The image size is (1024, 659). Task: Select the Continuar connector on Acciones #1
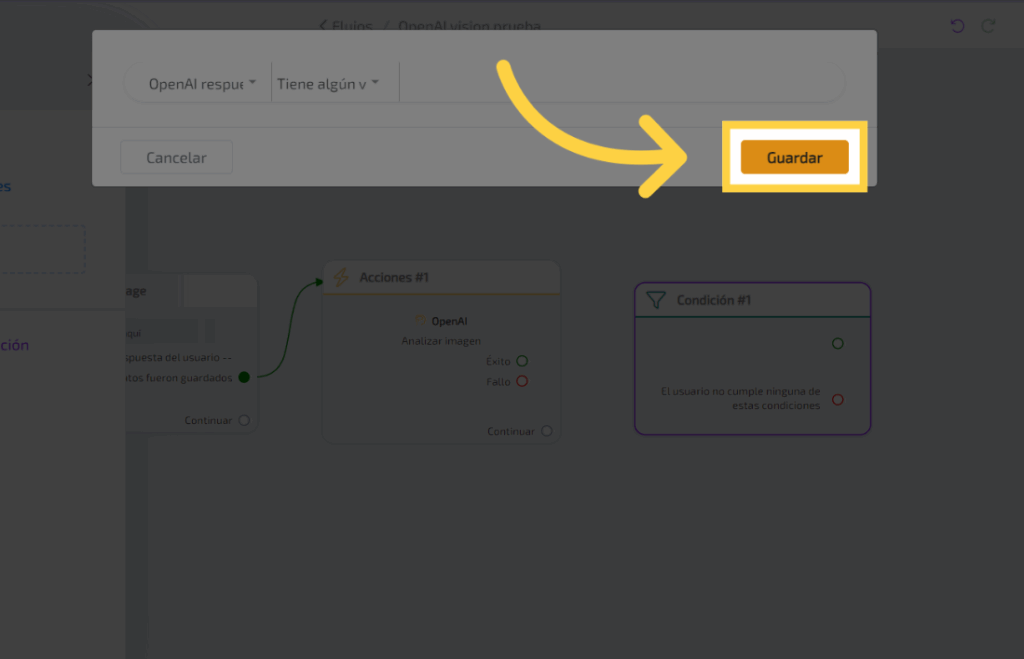546,431
